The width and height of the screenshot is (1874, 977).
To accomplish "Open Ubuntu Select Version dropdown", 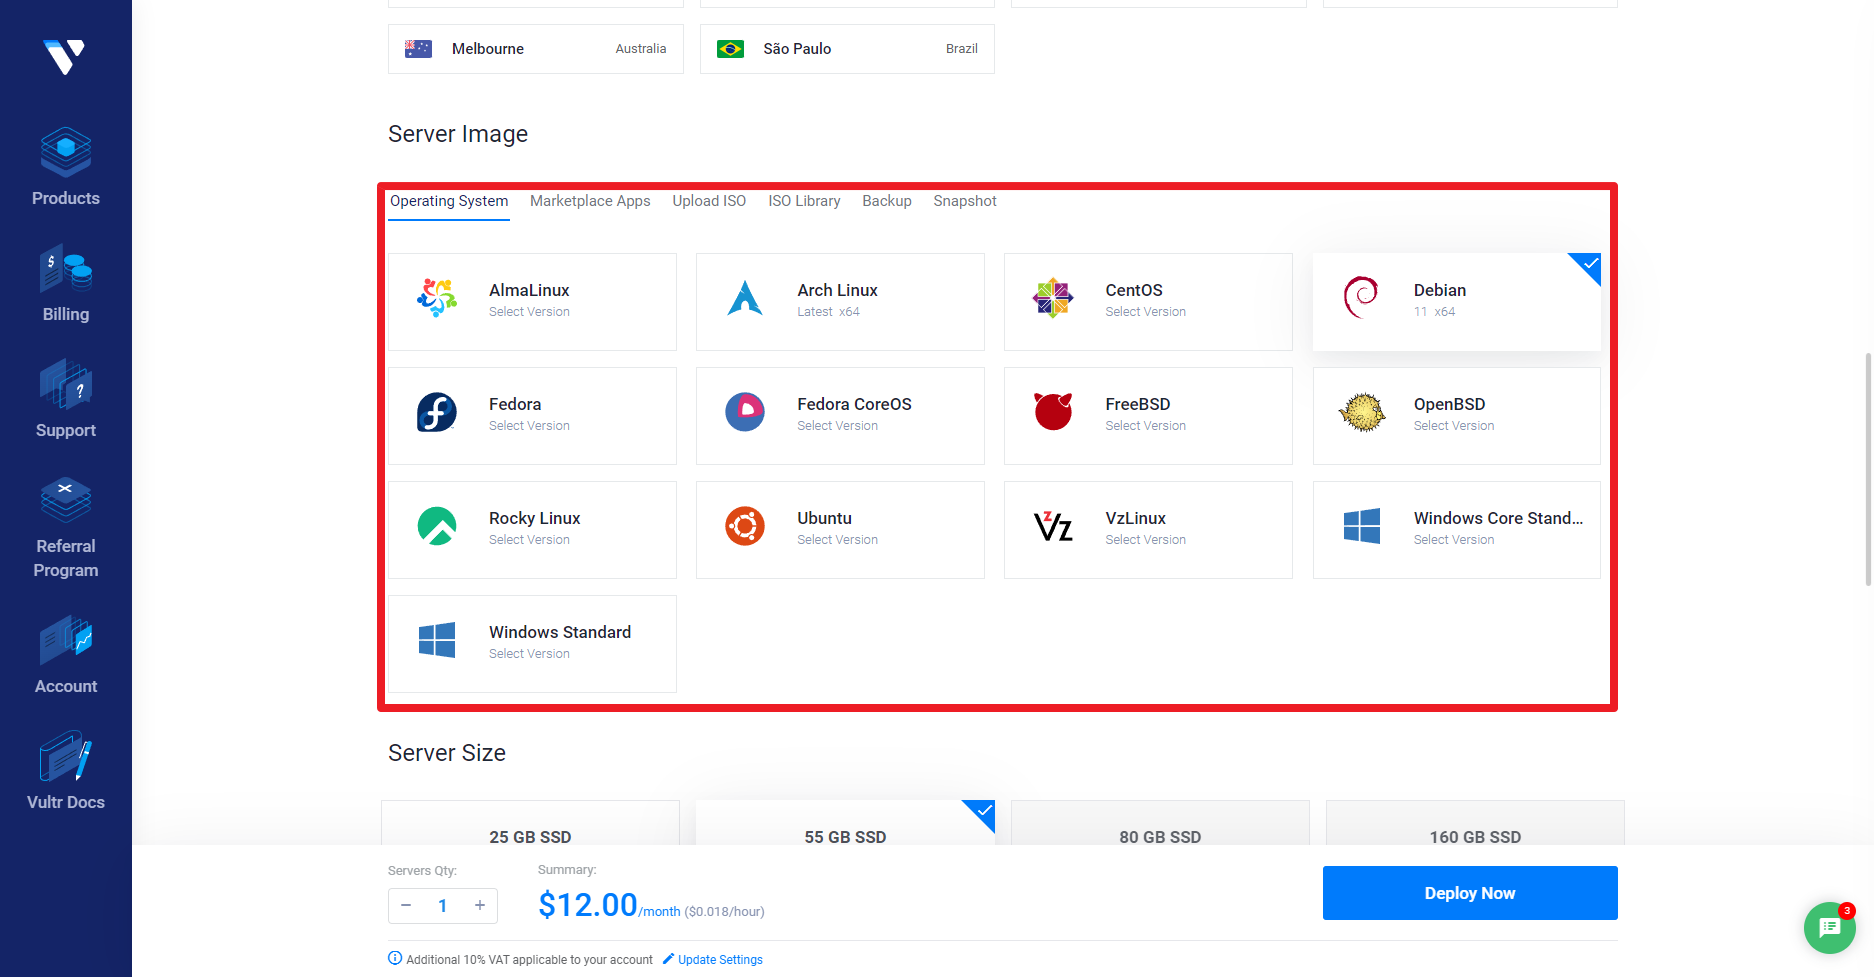I will [x=837, y=540].
